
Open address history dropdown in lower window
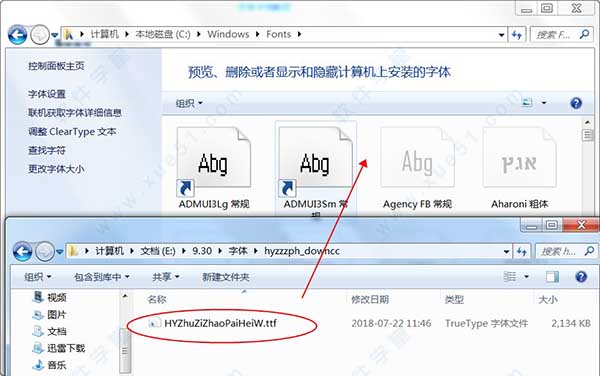click(x=506, y=251)
